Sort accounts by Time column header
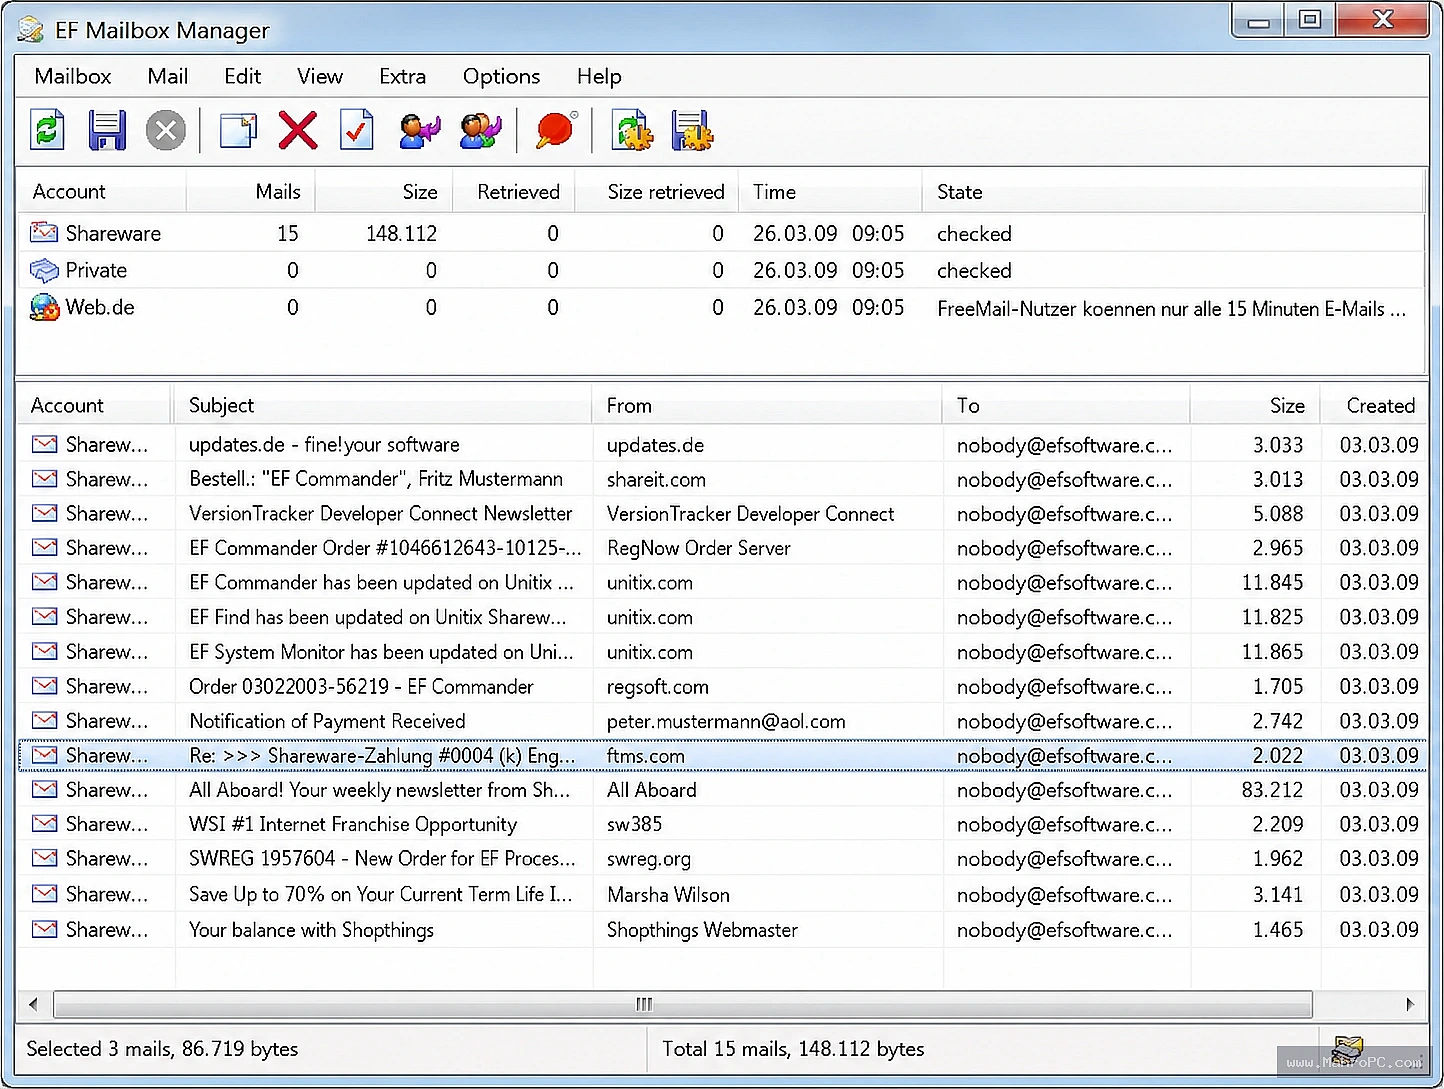The image size is (1444, 1089). pos(830,191)
